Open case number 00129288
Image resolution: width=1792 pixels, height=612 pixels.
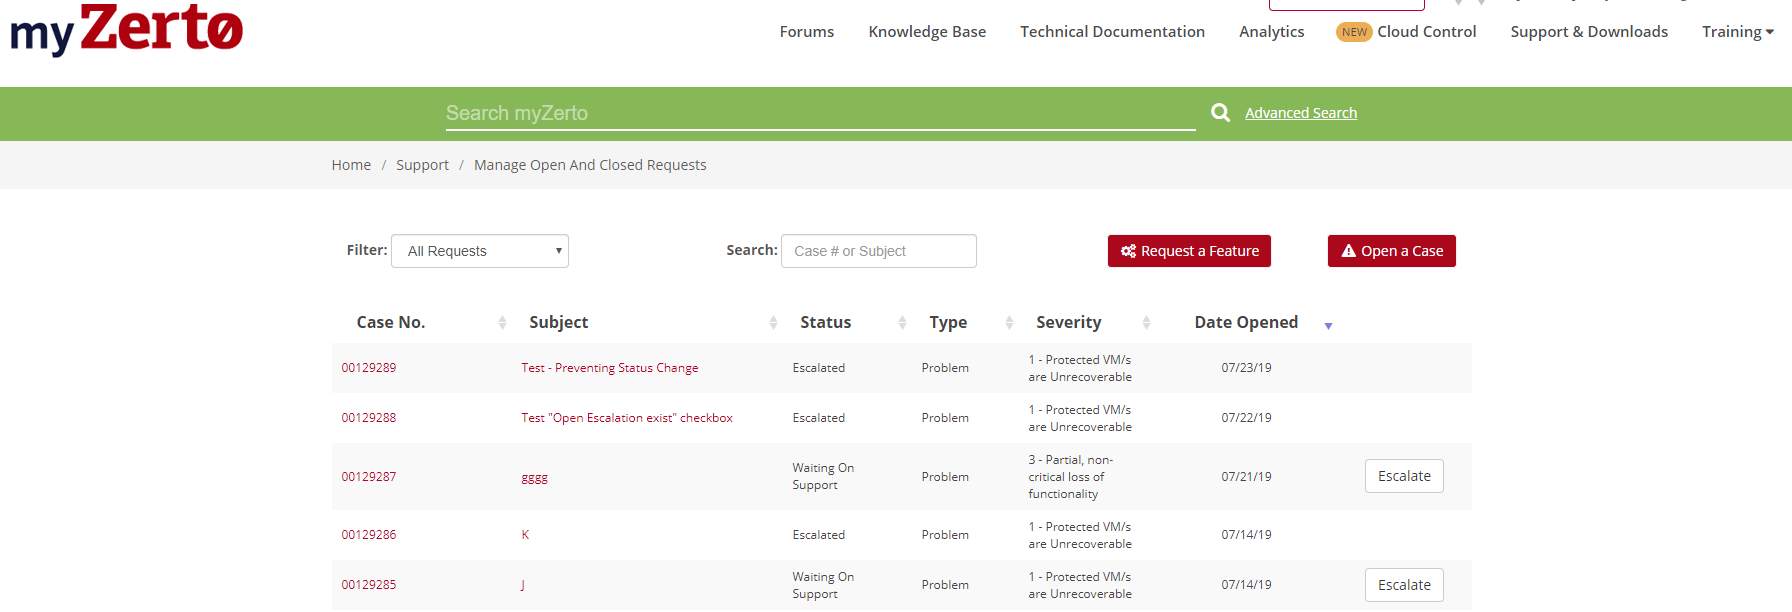pos(369,418)
